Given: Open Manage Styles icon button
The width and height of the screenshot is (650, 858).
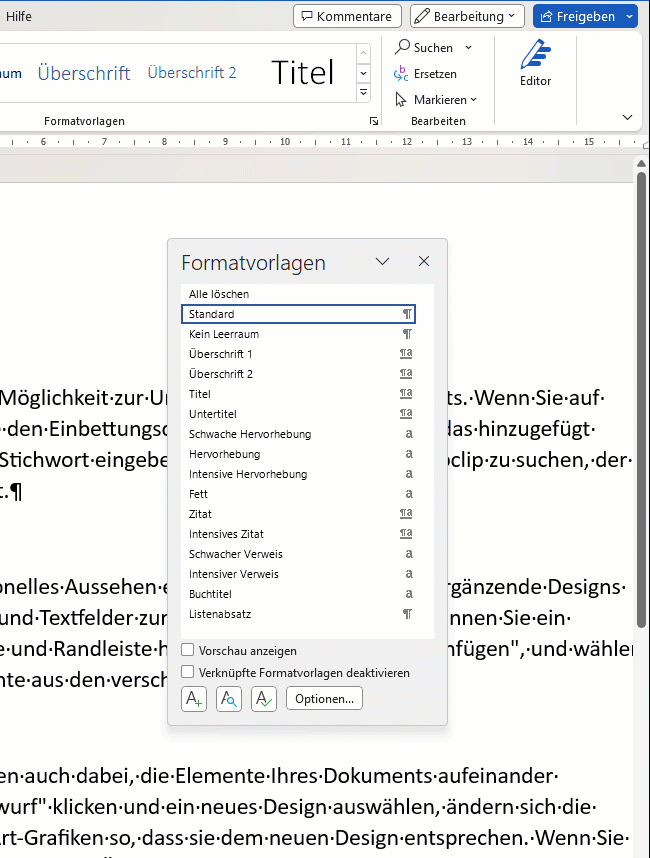Looking at the screenshot, I should coord(264,699).
